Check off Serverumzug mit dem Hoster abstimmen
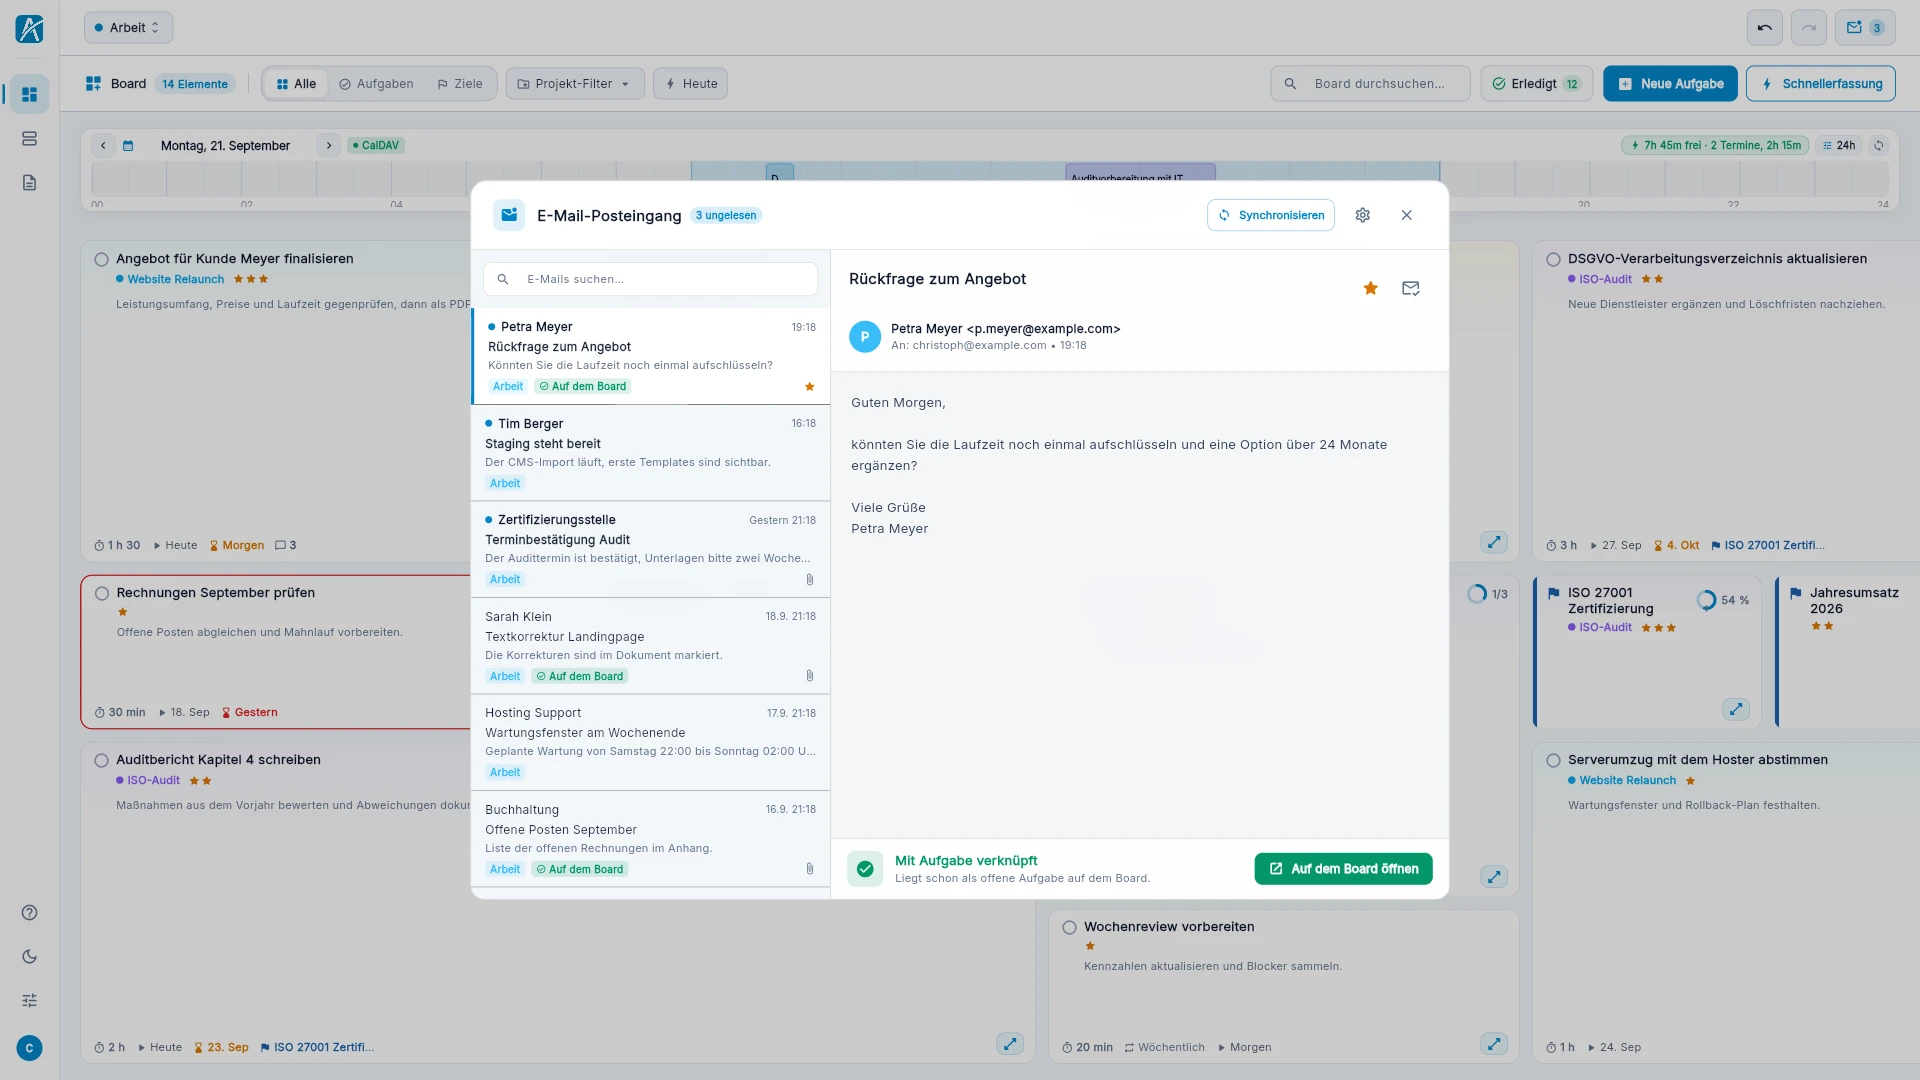Image resolution: width=1920 pixels, height=1080 pixels. (1553, 760)
